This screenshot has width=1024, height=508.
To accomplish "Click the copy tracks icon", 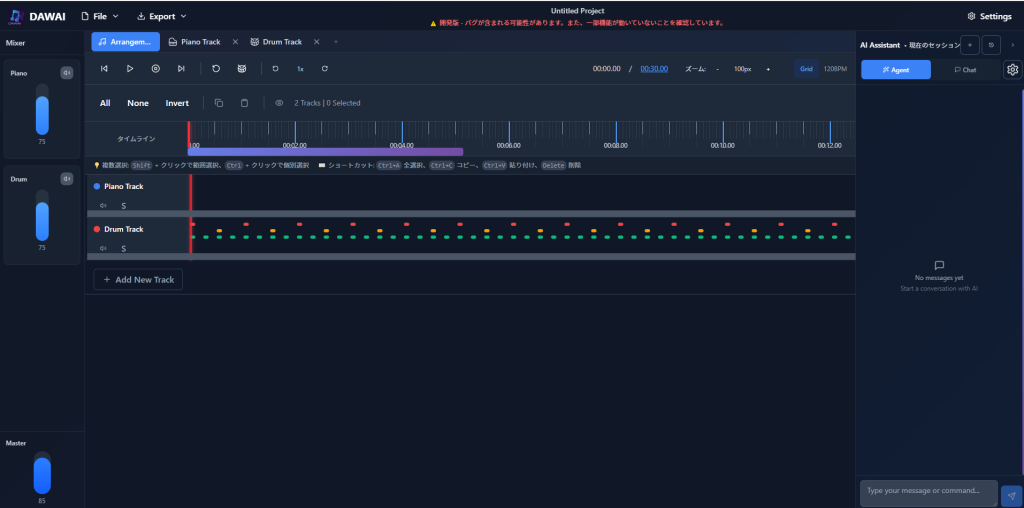I will pos(219,103).
